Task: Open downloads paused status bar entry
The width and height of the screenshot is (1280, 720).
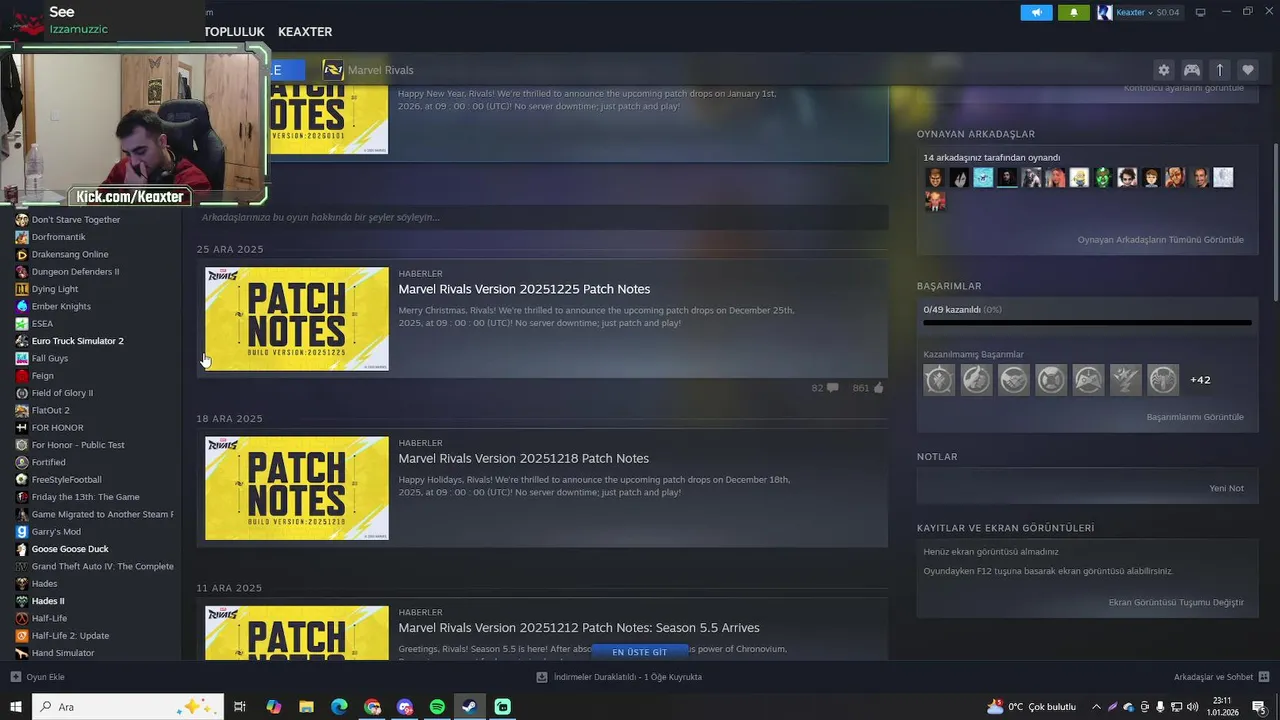Action: tap(619, 677)
